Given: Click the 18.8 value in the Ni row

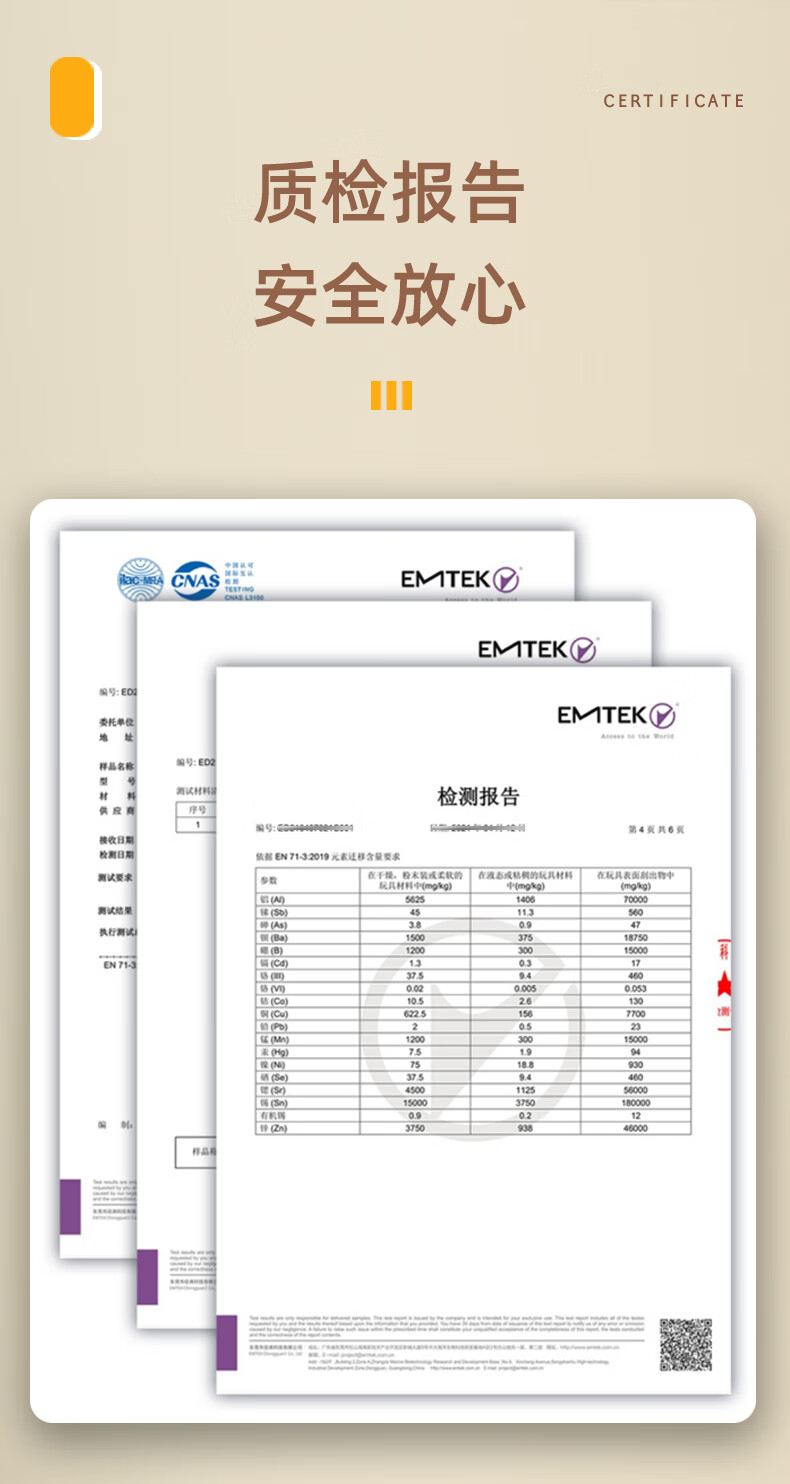Looking at the screenshot, I should 525,1065.
